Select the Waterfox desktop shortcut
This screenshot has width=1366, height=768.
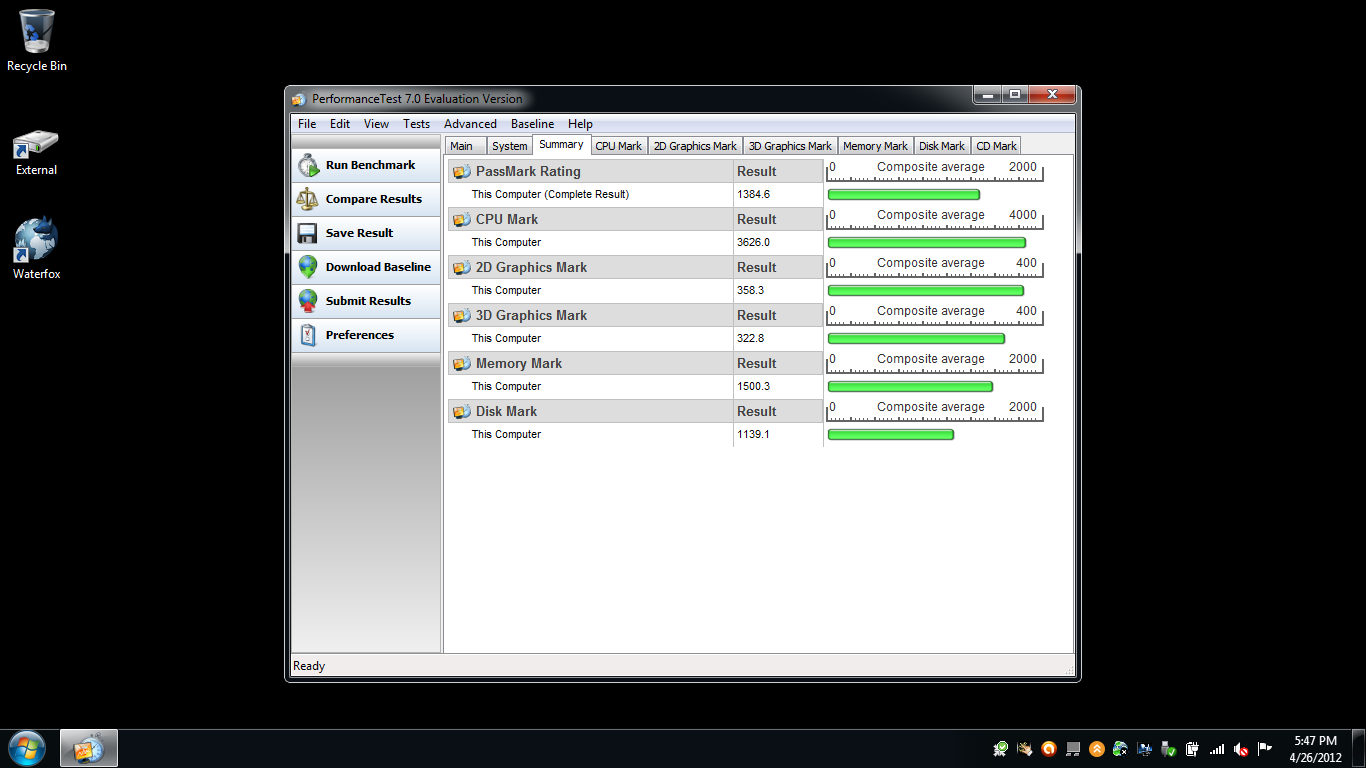tap(36, 248)
